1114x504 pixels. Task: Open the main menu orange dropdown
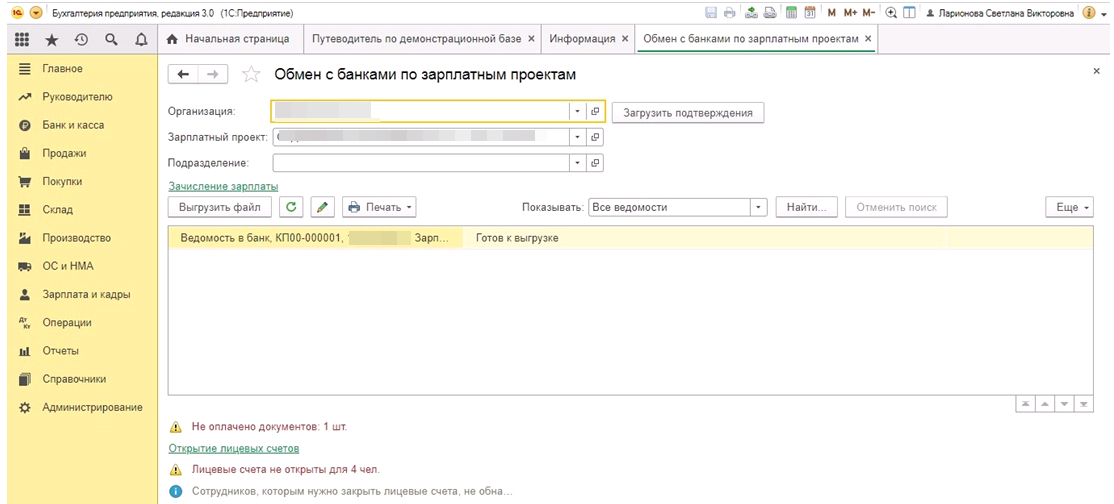36,13
